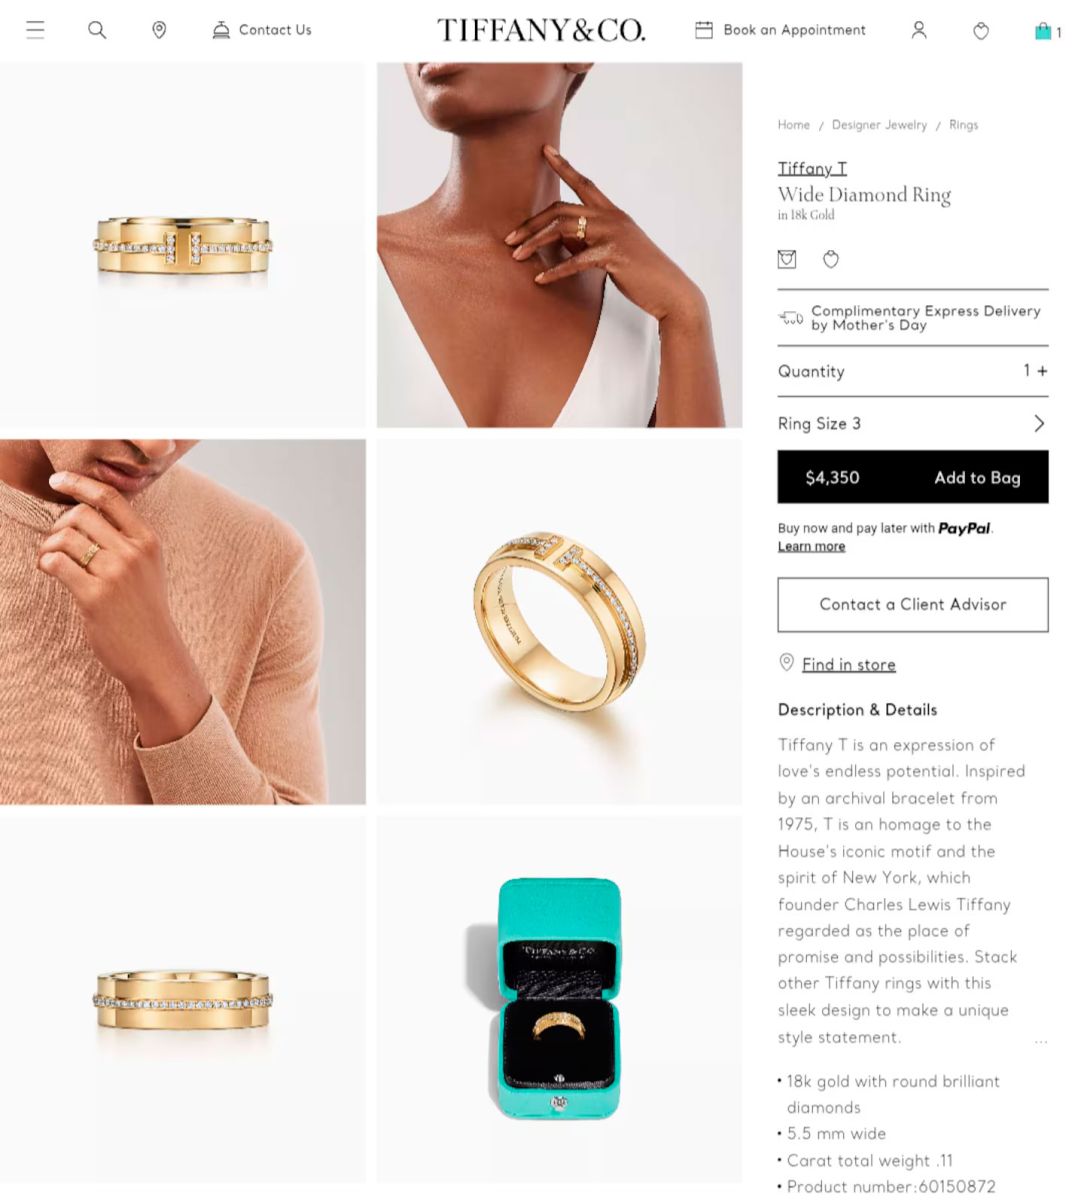Viewport: 1084px width, 1200px height.
Task: Add the $4,350 ring to bag
Action: tap(913, 477)
